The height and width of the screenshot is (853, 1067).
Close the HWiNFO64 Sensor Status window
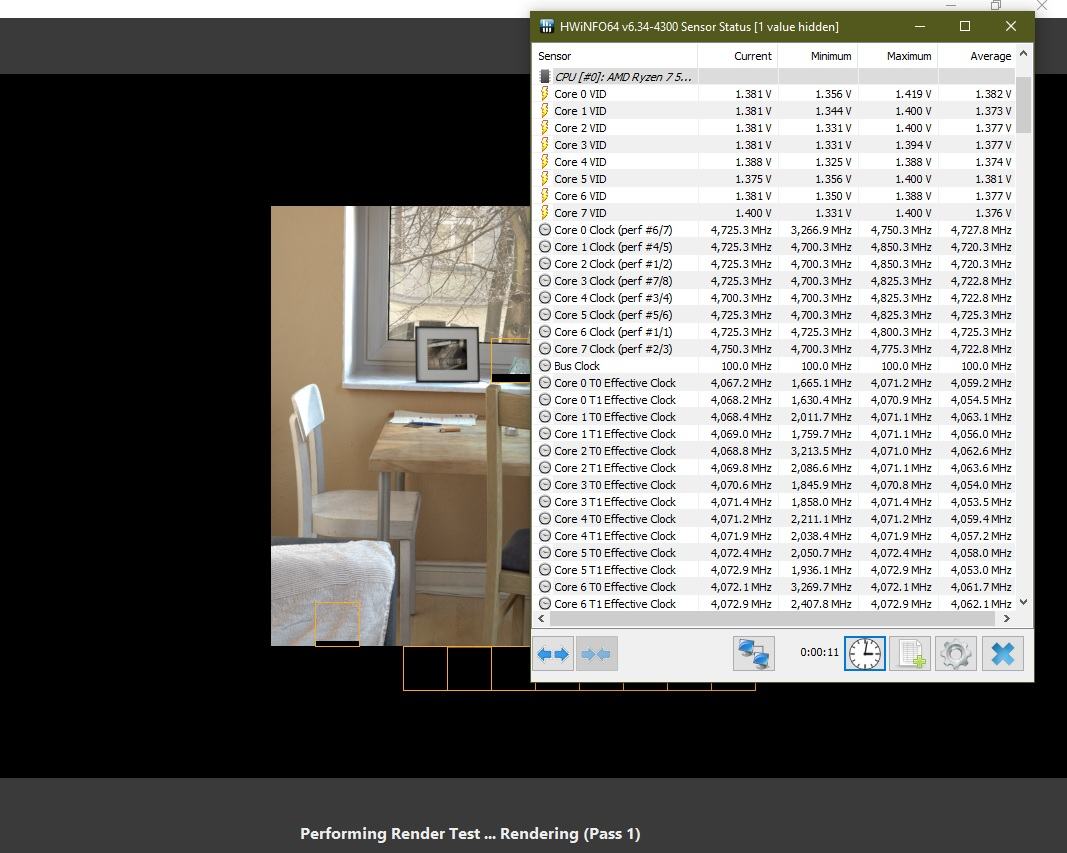coord(1011,26)
